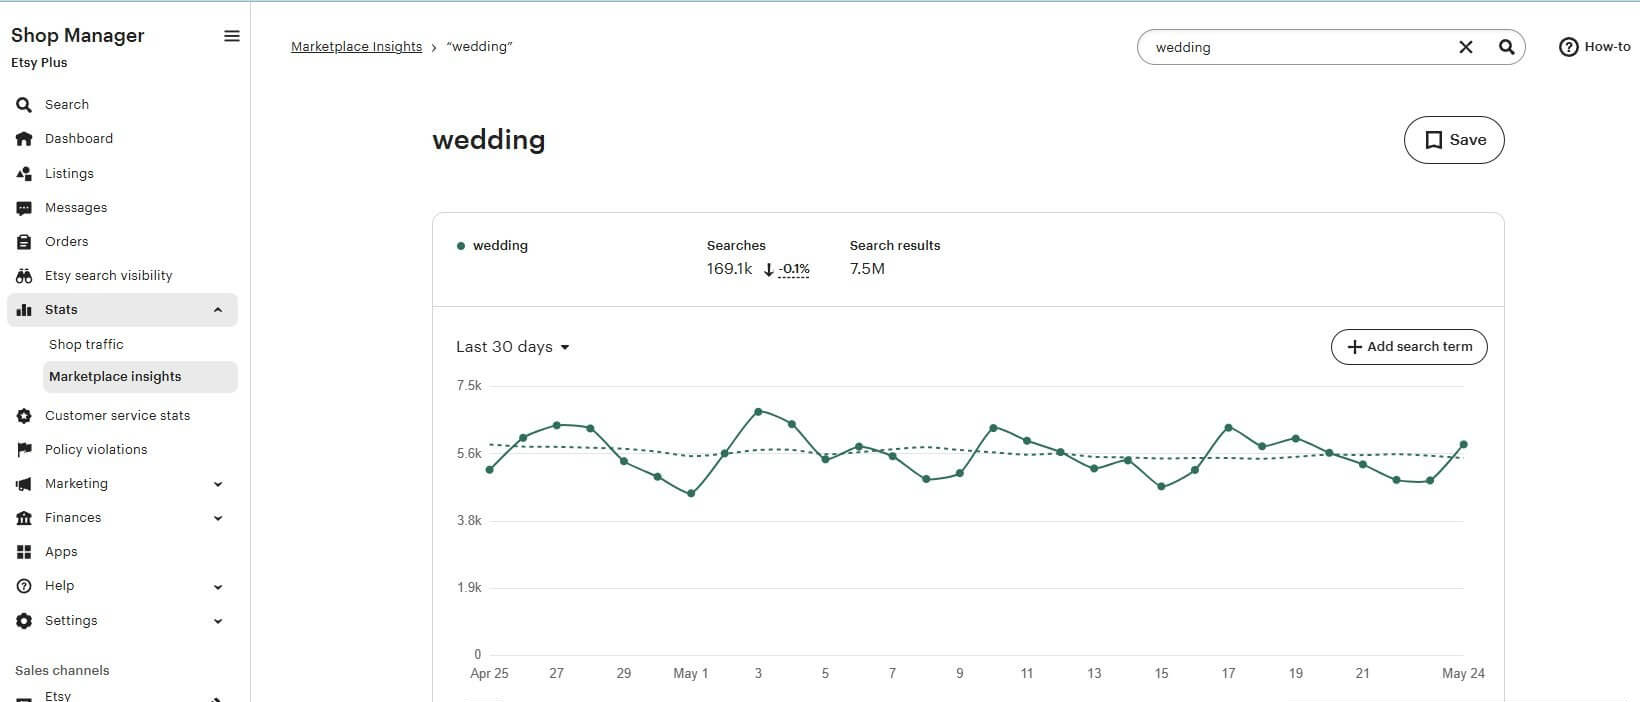The height and width of the screenshot is (702, 1640).
Task: Expand the Marketing submenu chevron
Action: point(218,485)
